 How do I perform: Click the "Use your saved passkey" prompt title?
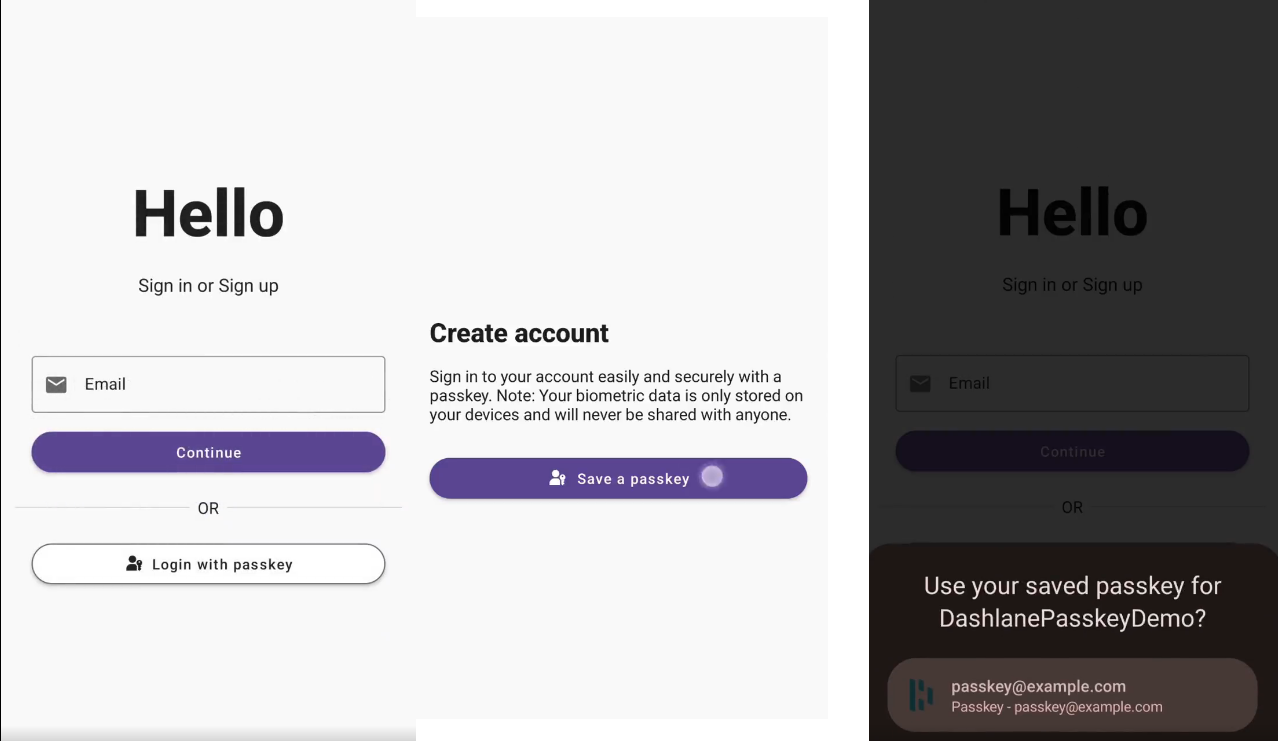click(x=1072, y=602)
